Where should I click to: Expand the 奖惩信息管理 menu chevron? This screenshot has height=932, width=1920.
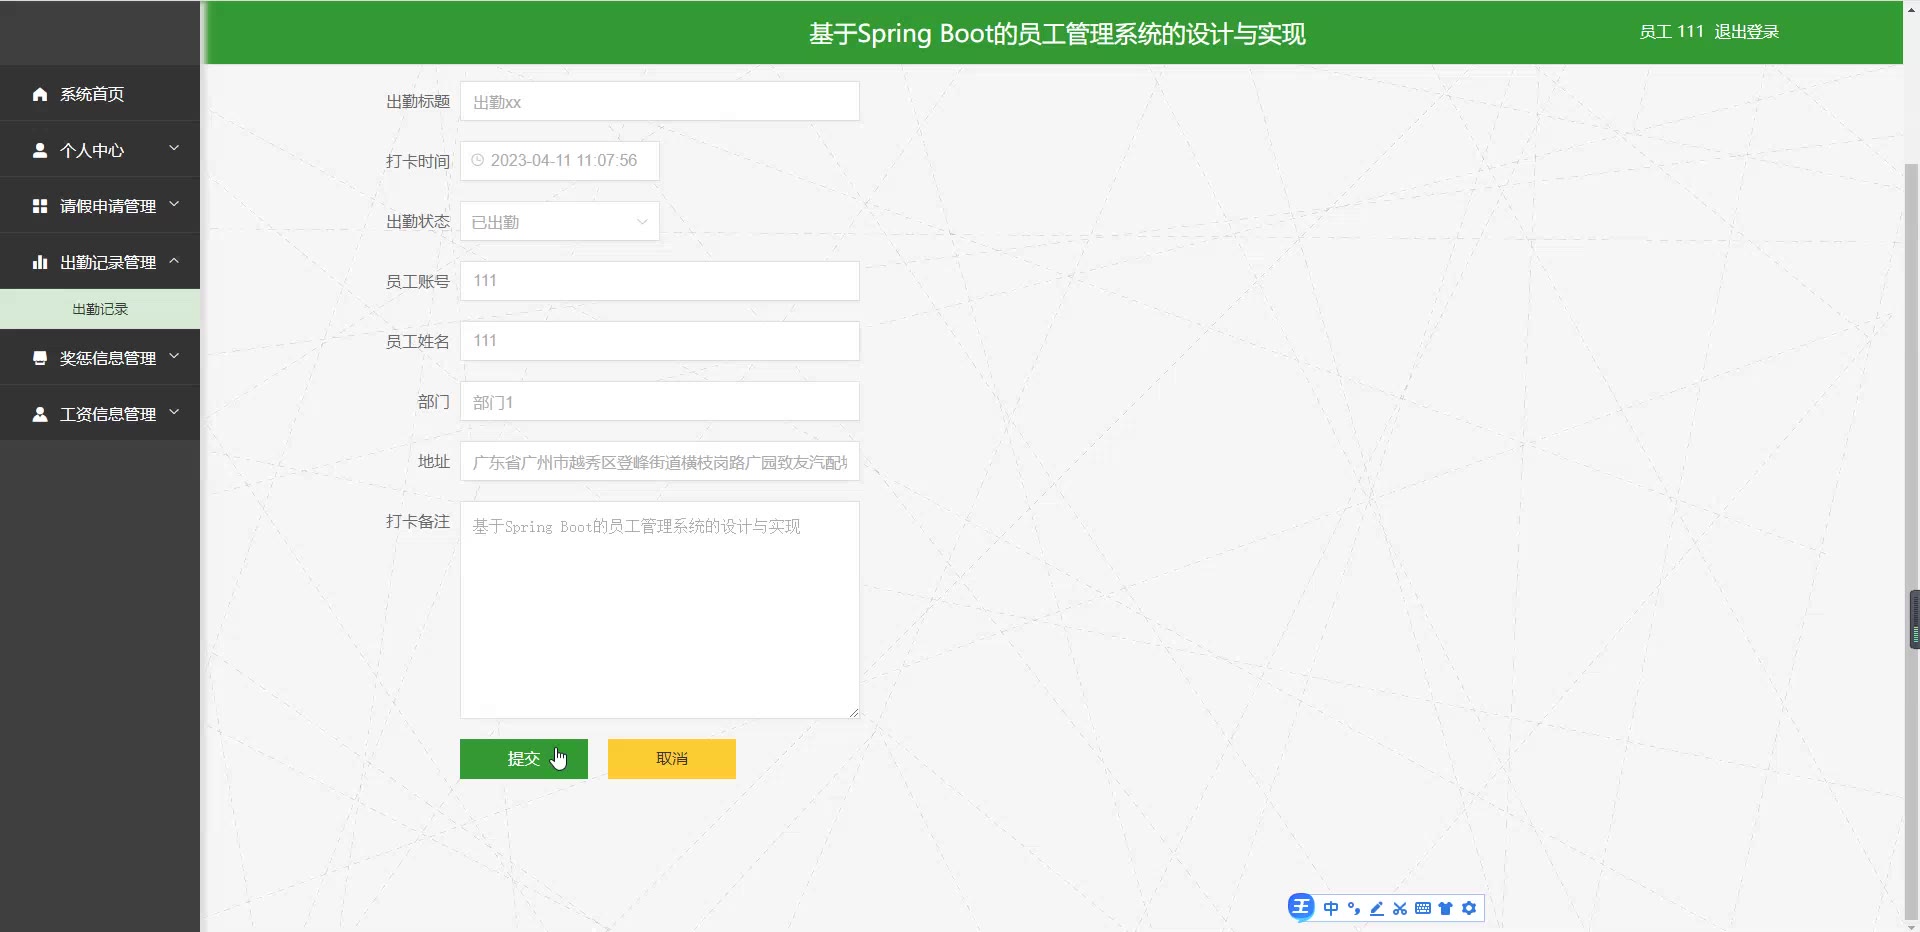click(x=174, y=357)
